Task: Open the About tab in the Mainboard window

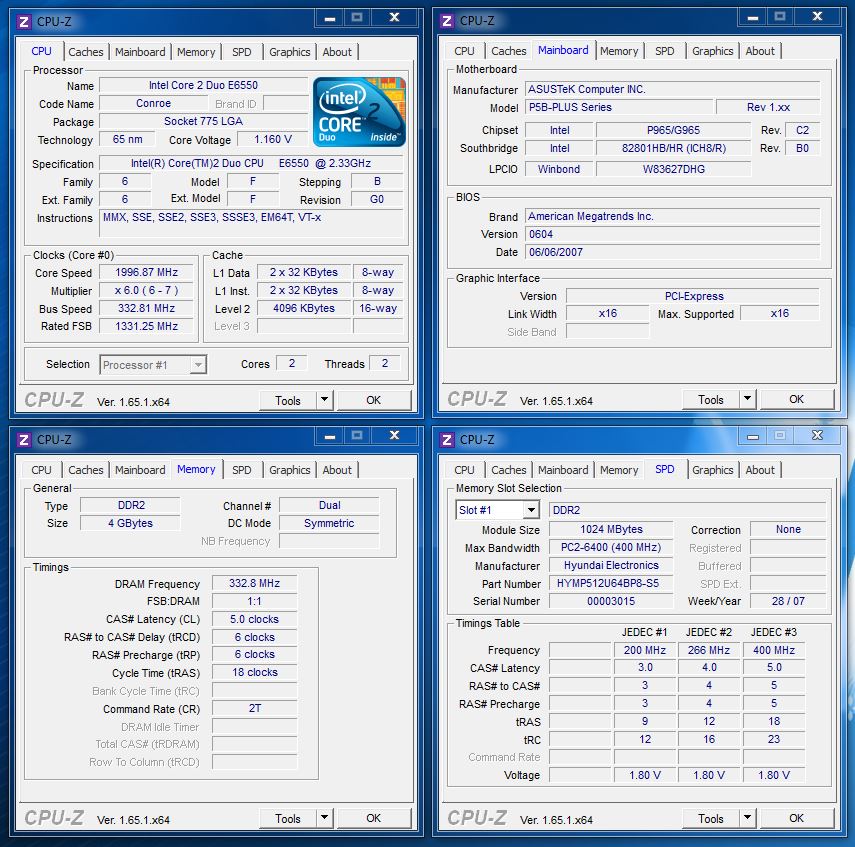Action: [760, 51]
